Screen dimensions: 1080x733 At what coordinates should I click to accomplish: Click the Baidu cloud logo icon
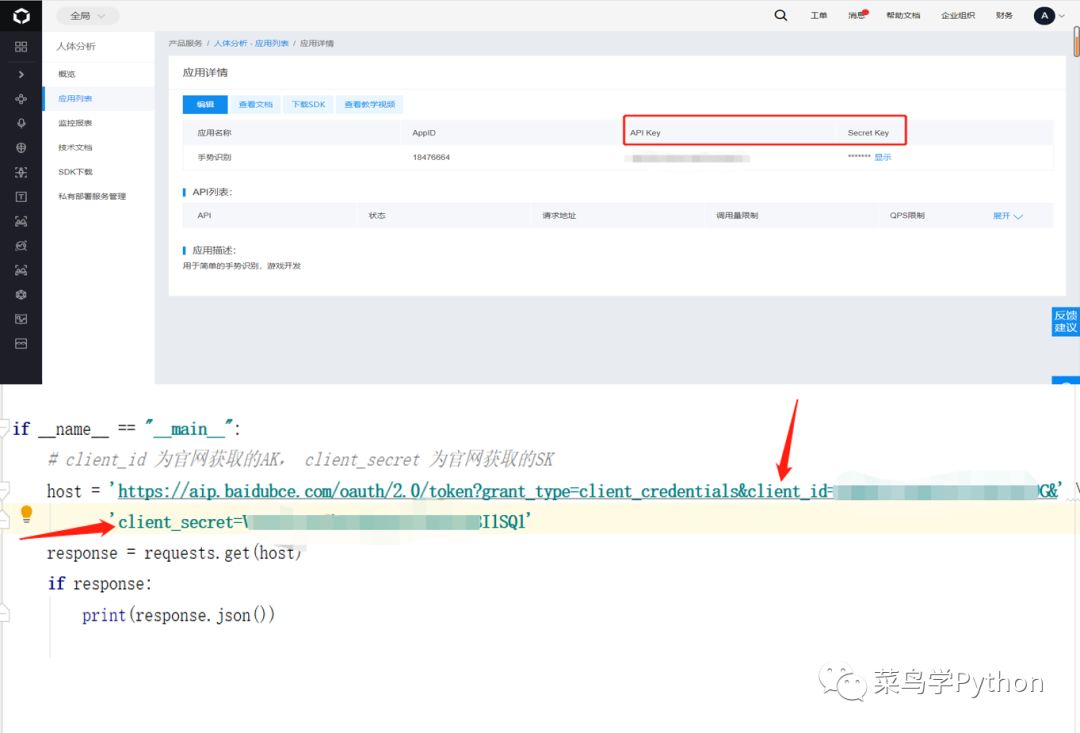click(x=21, y=15)
